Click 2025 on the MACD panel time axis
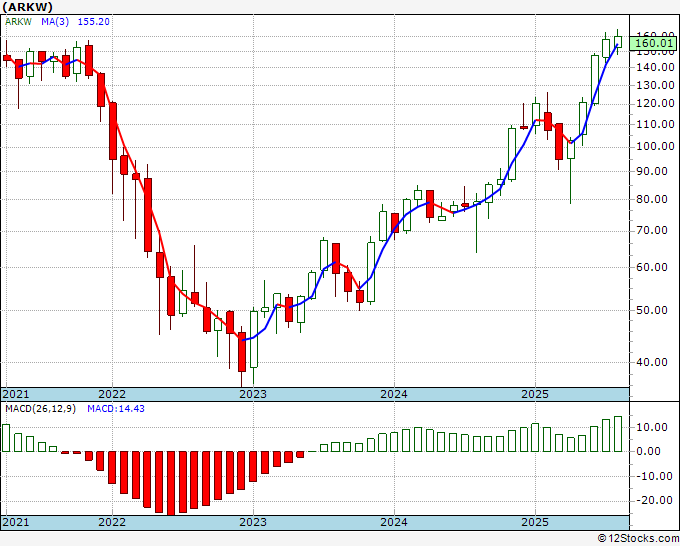This screenshot has width=680, height=546. [x=535, y=522]
